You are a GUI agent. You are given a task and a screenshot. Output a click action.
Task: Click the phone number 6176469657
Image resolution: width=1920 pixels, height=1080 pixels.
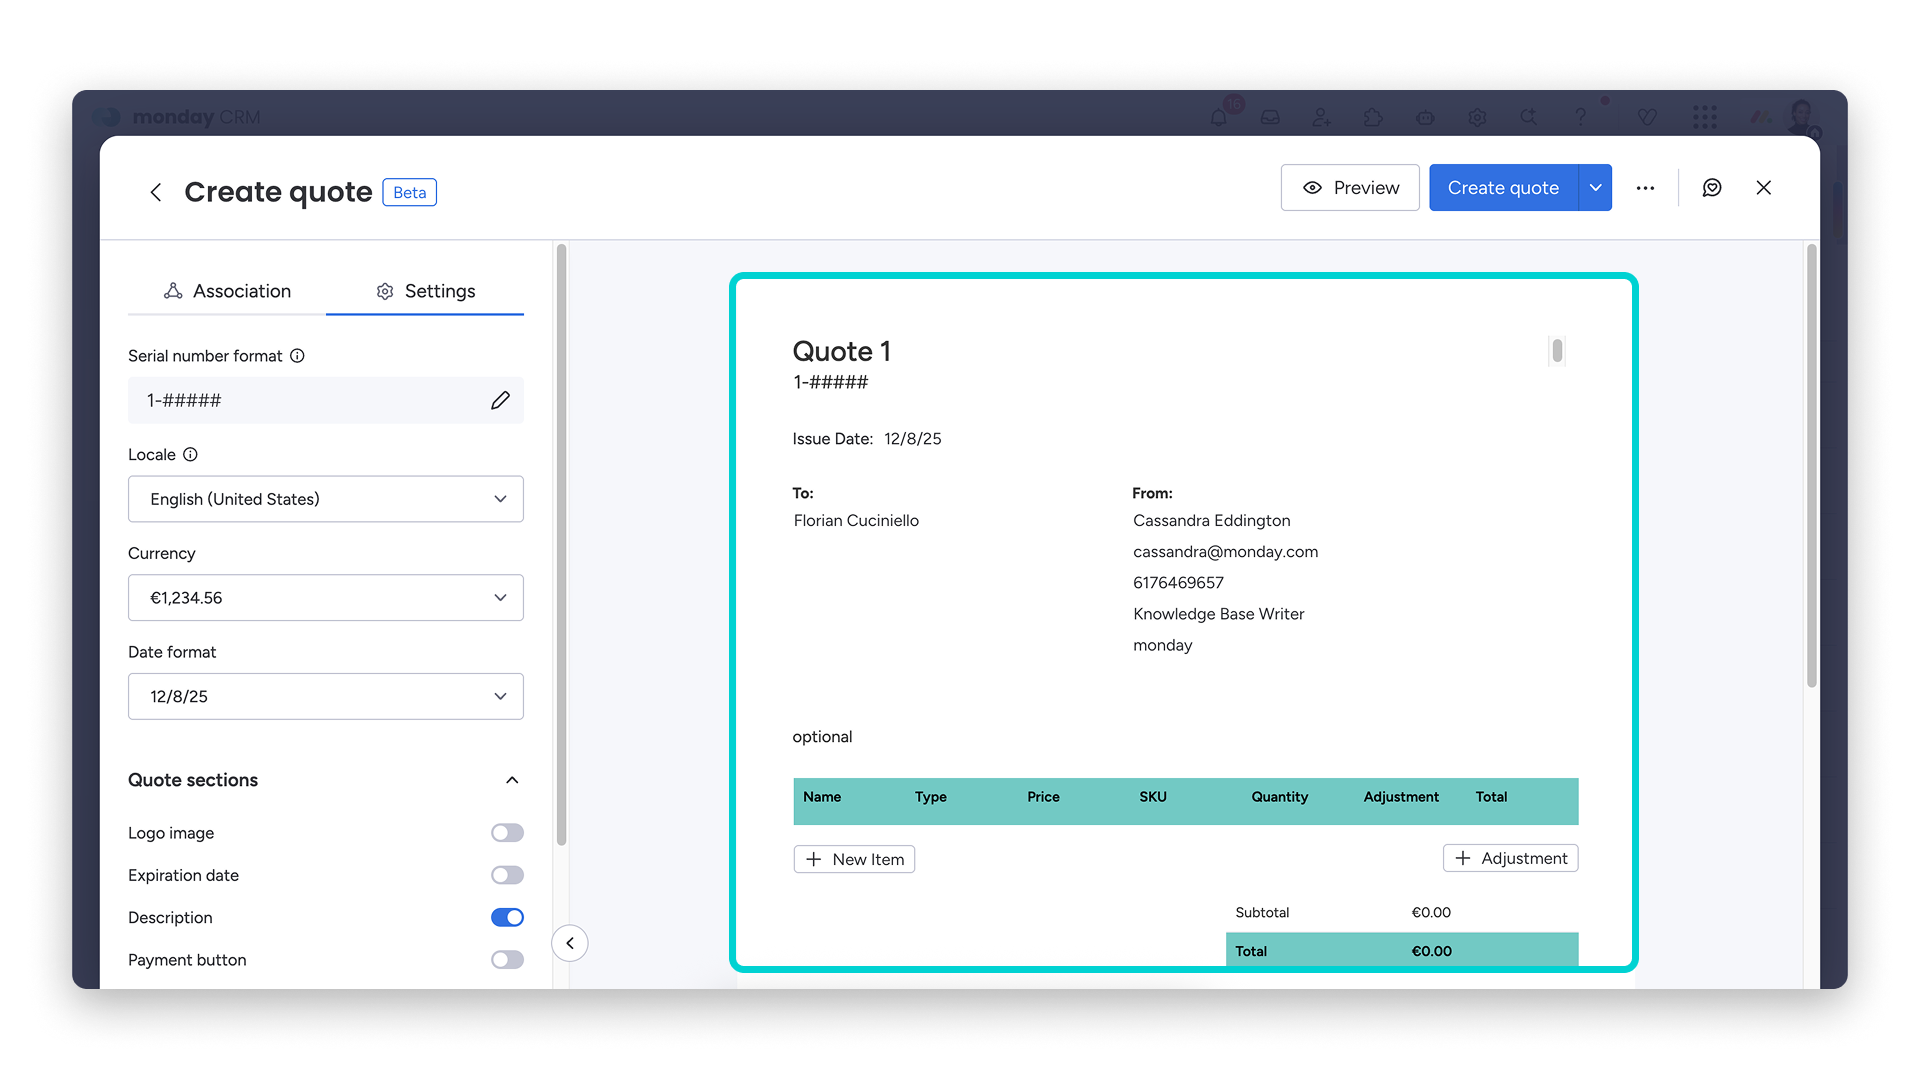[x=1178, y=583]
